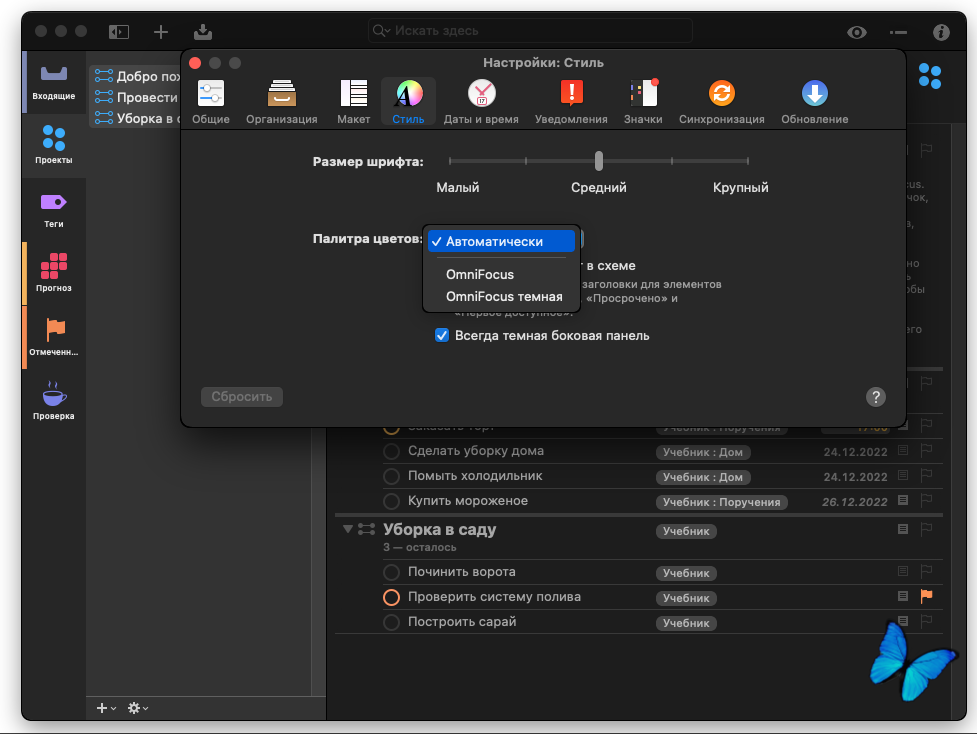The width and height of the screenshot is (977, 734).
Task: Click Учебник tag on Построить сарай
Action: tap(686, 623)
